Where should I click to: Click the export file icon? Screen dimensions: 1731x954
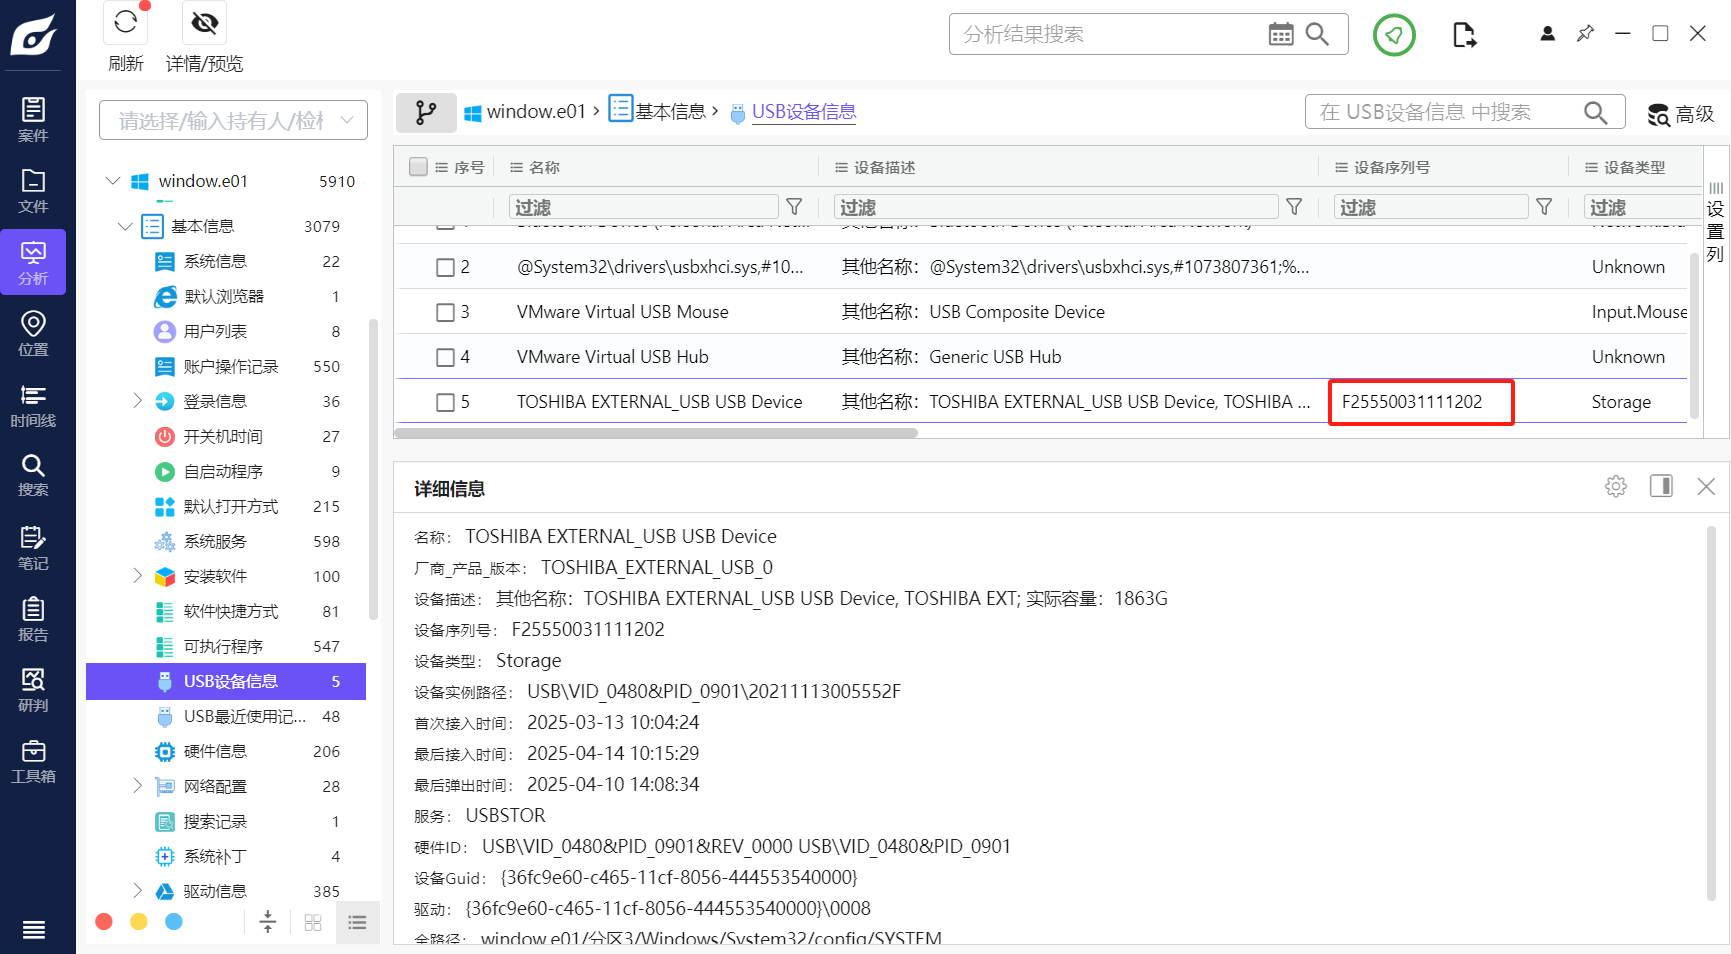click(x=1464, y=35)
